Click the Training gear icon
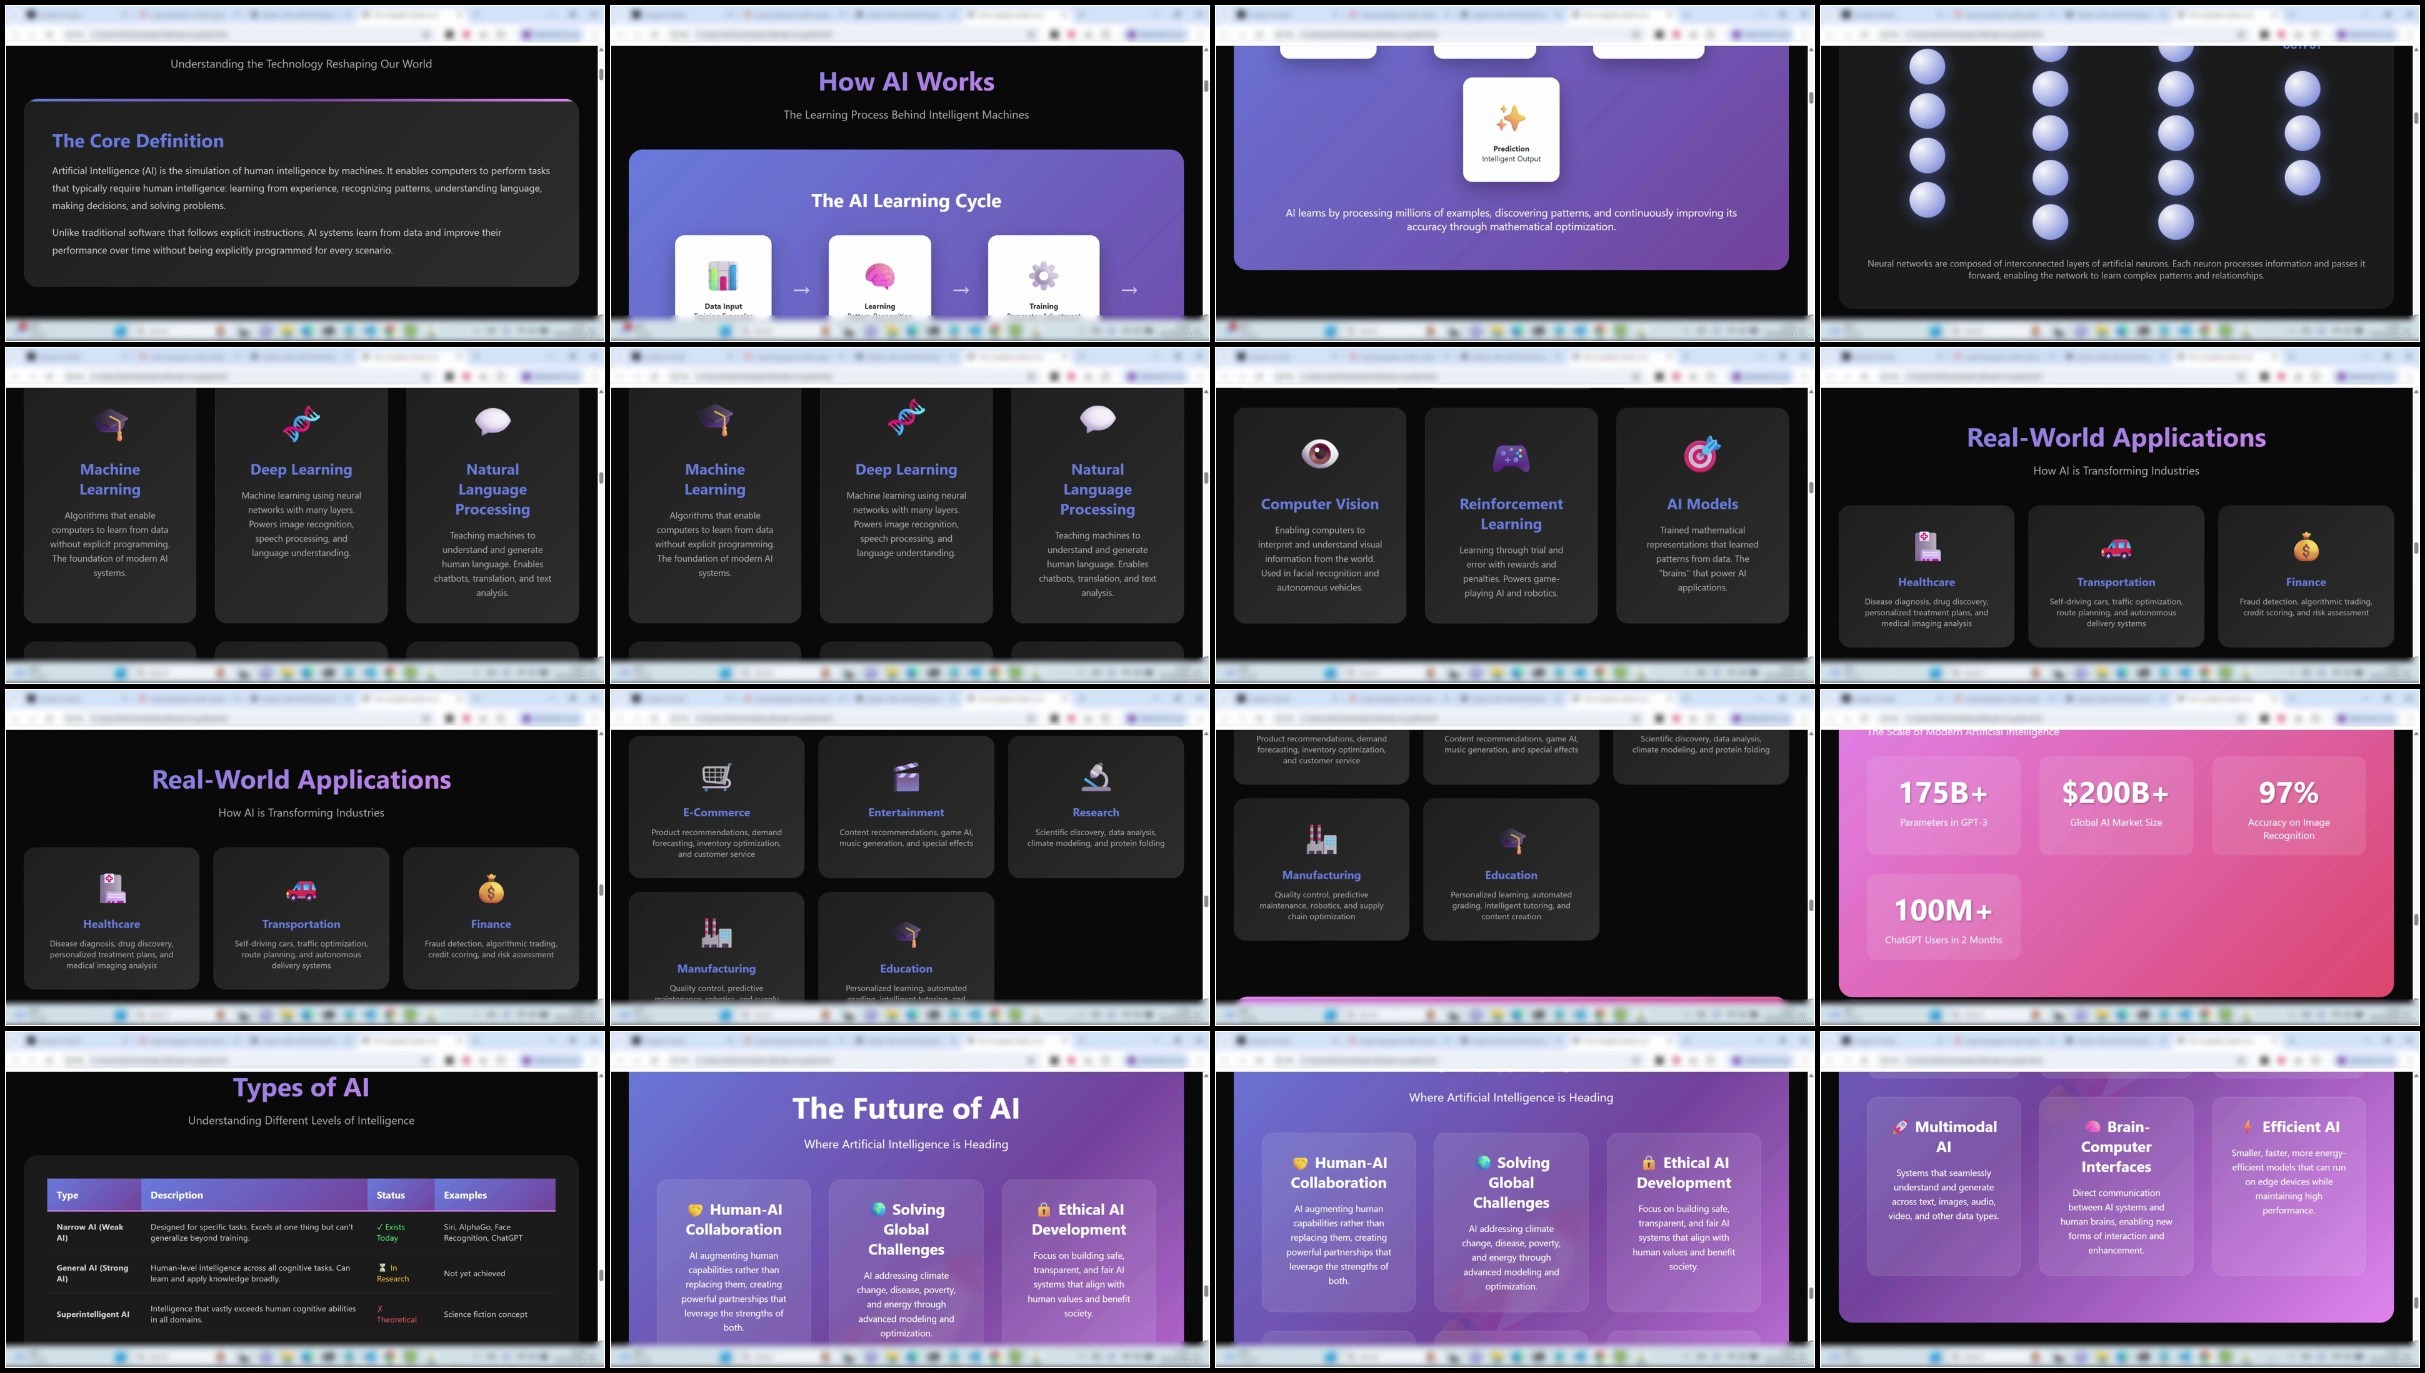Screen dimensions: 2425x1373 1043,275
